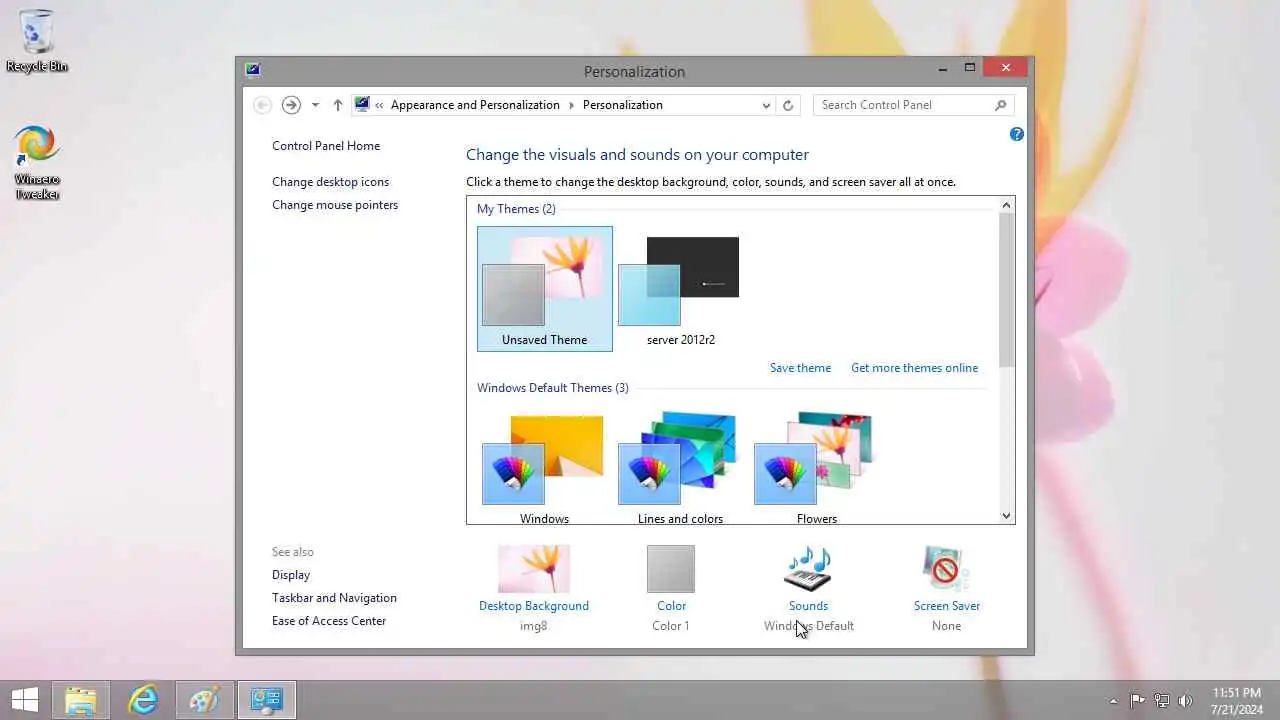Image resolution: width=1280 pixels, height=720 pixels.
Task: Launch Internet Explorer from the taskbar
Action: [143, 700]
